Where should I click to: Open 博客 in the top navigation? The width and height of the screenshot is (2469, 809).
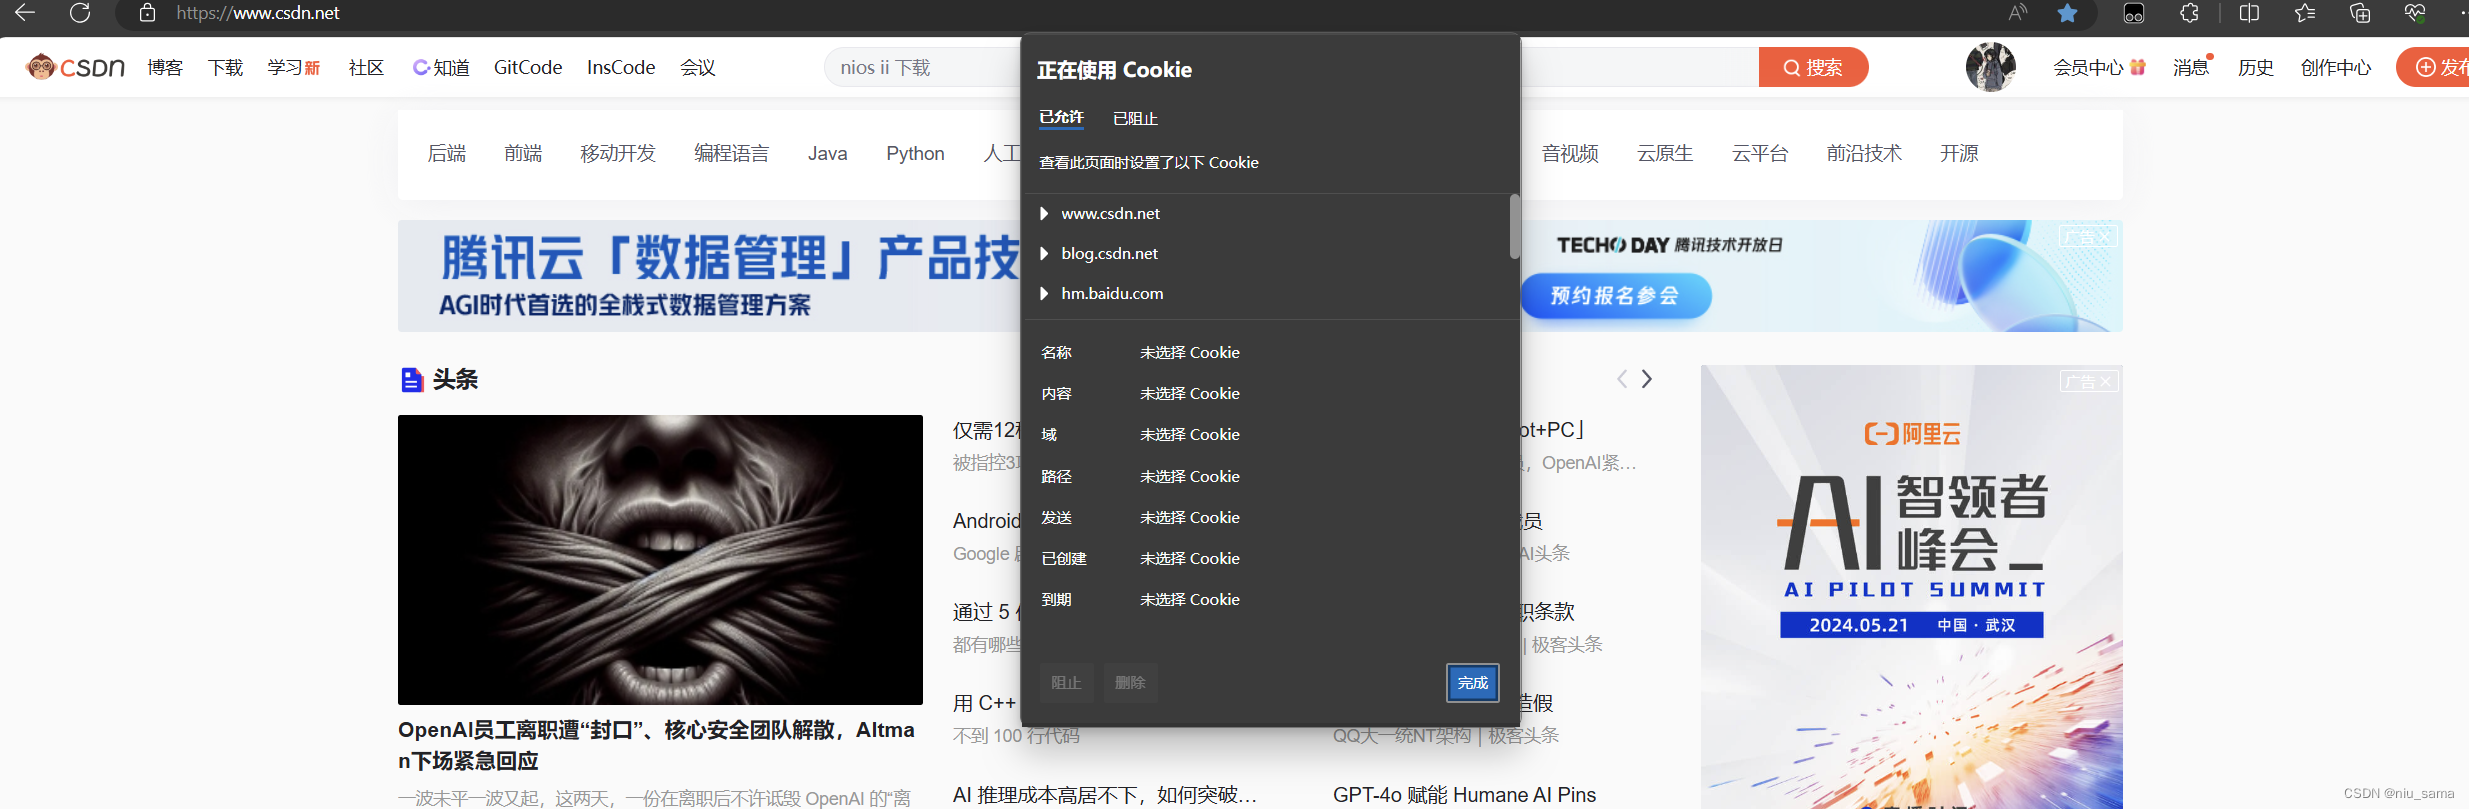coord(165,67)
